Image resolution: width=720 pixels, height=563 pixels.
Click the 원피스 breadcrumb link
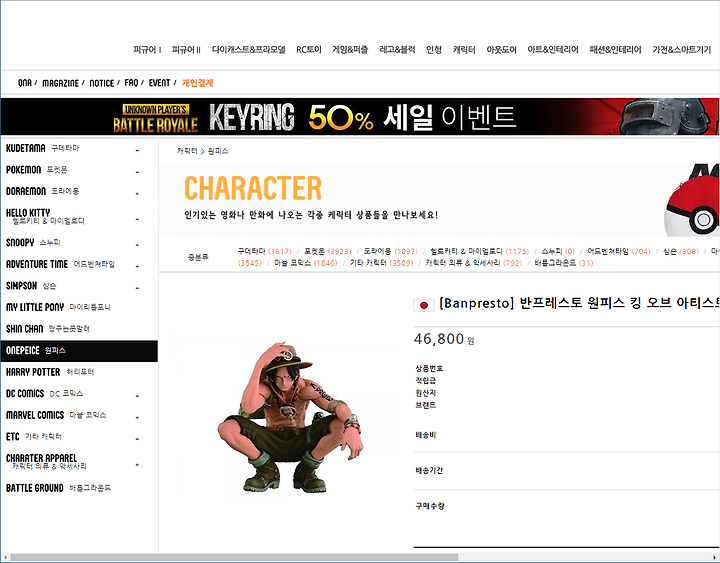[x=218, y=151]
